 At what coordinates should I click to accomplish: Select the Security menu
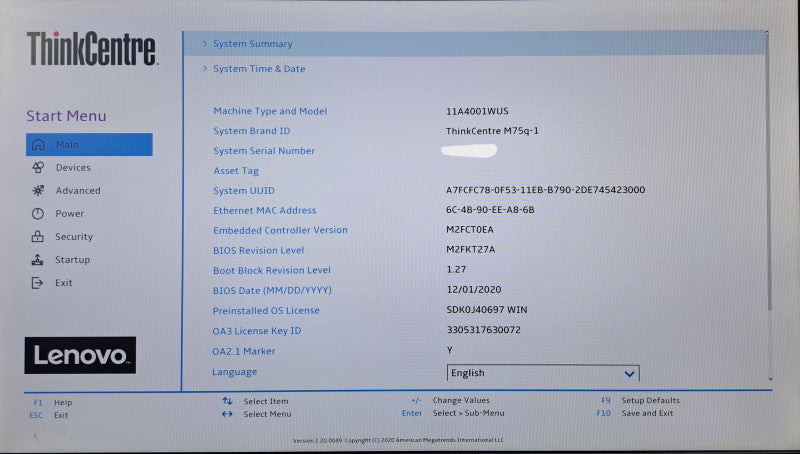74,237
